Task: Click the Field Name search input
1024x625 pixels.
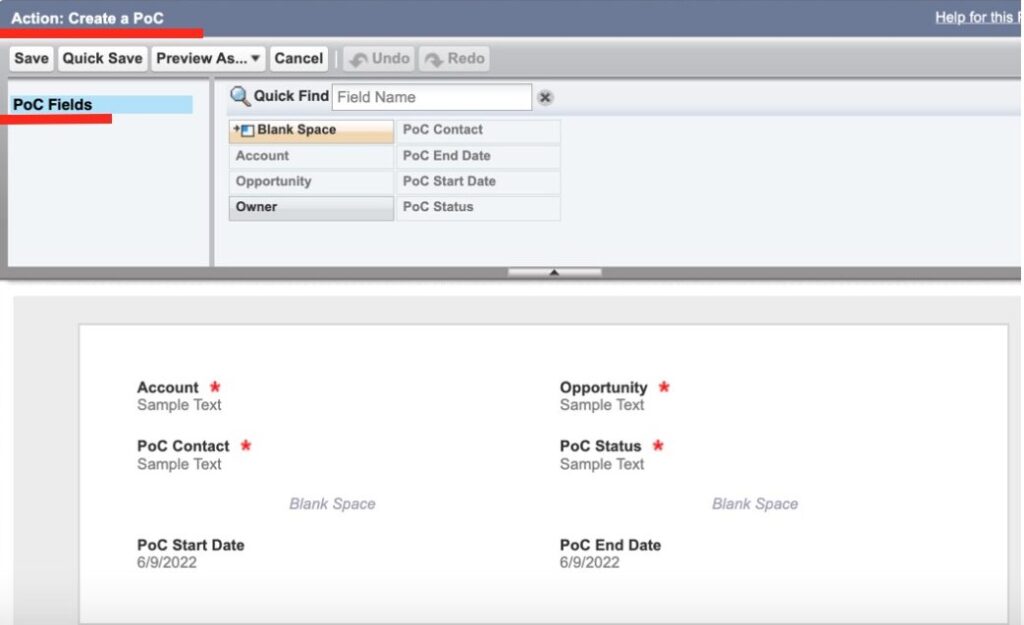Action: [430, 96]
